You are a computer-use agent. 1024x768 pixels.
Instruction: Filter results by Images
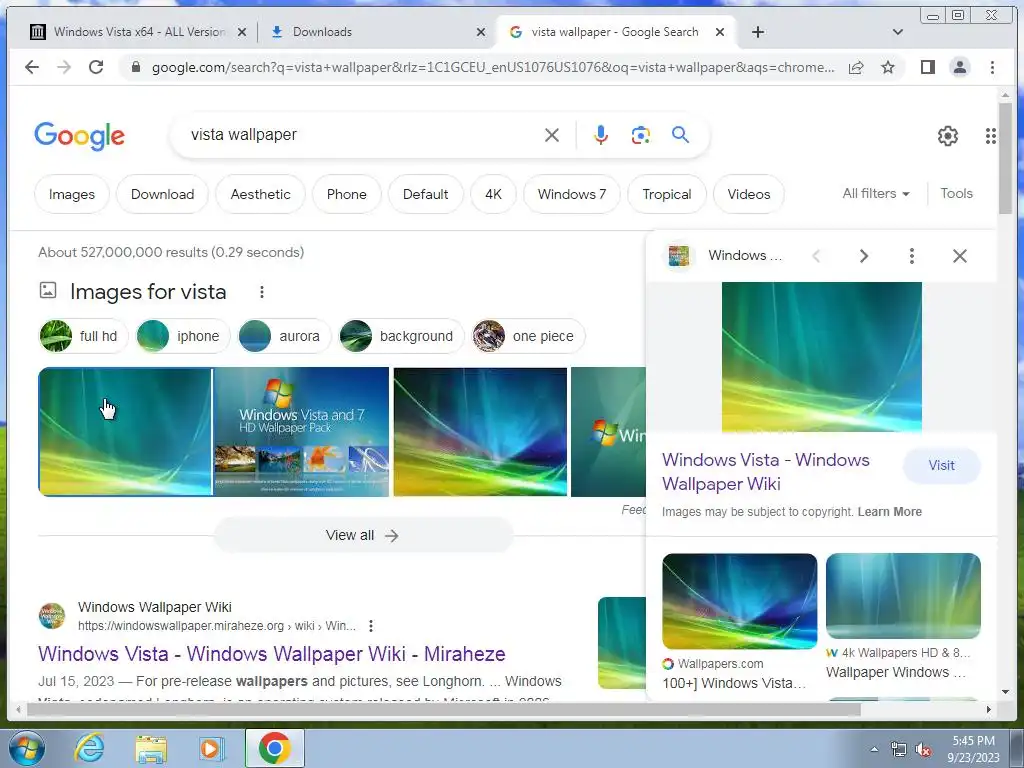pos(72,194)
